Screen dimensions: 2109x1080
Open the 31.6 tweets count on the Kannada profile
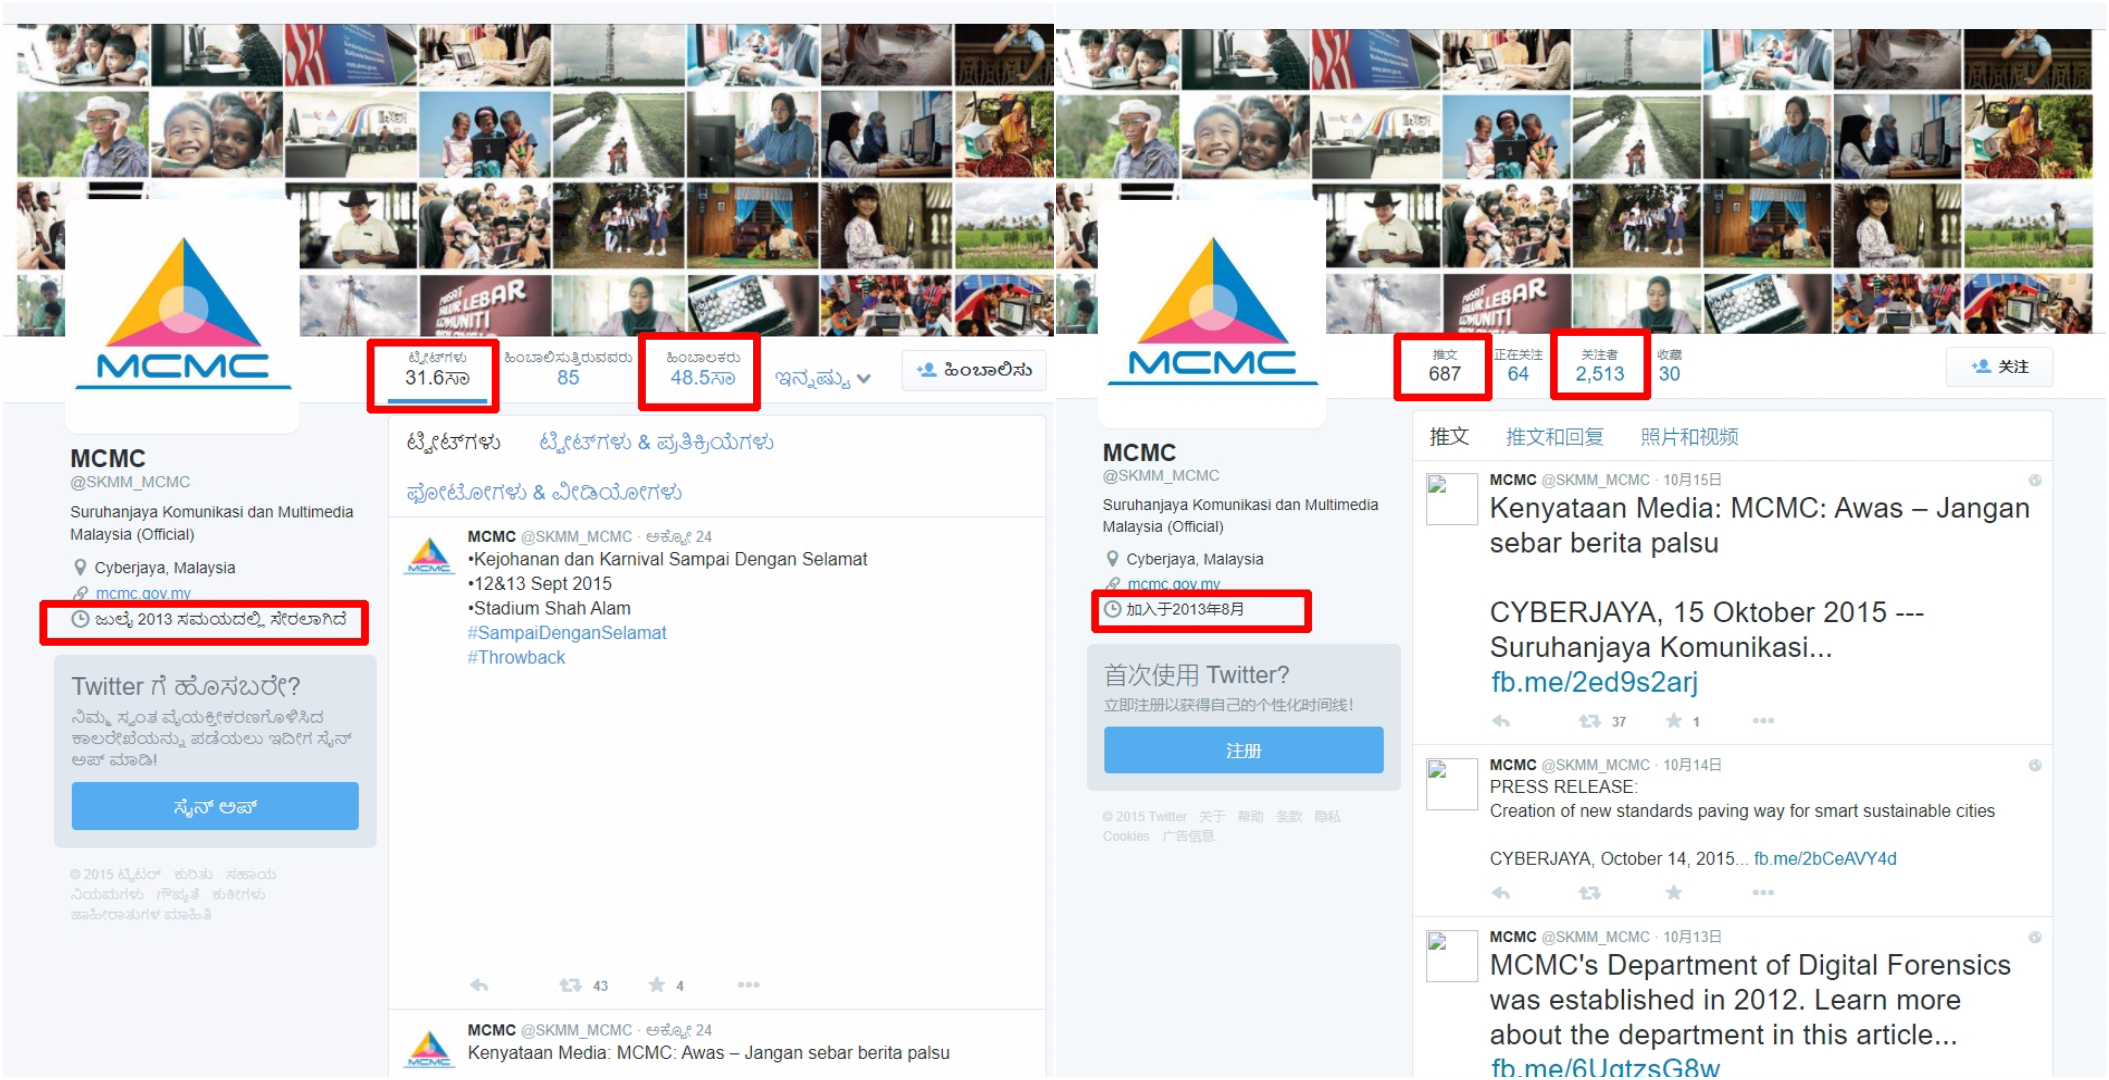click(x=437, y=369)
